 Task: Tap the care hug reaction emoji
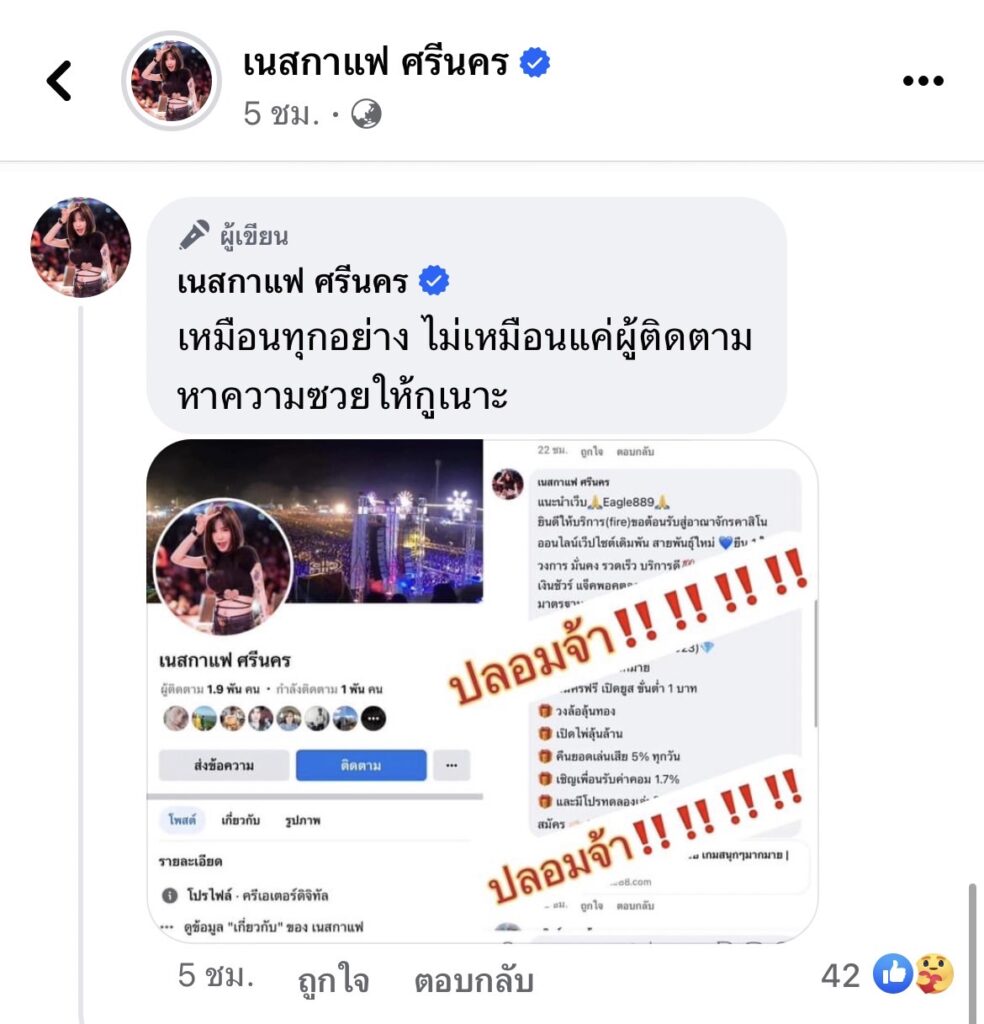(934, 974)
